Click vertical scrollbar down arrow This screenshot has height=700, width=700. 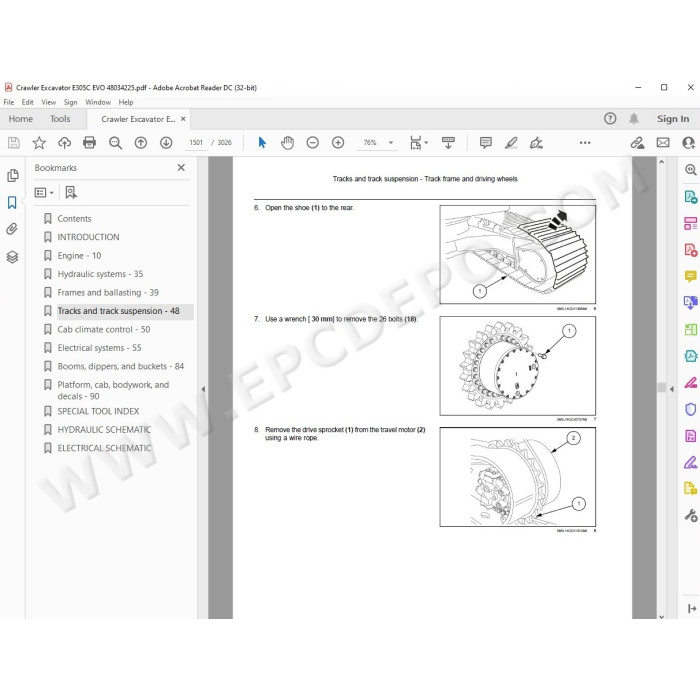(662, 617)
